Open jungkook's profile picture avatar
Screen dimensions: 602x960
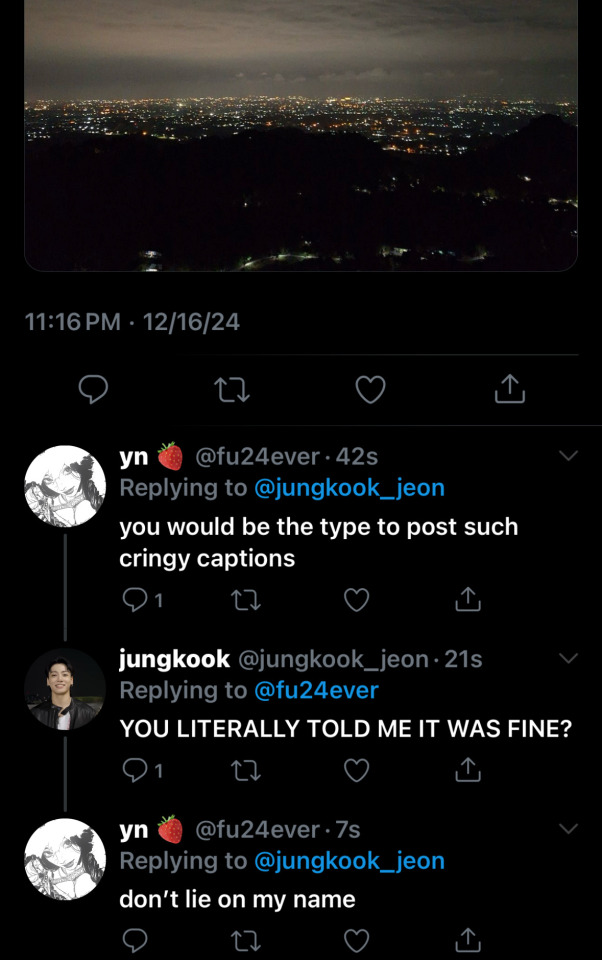(x=64, y=689)
